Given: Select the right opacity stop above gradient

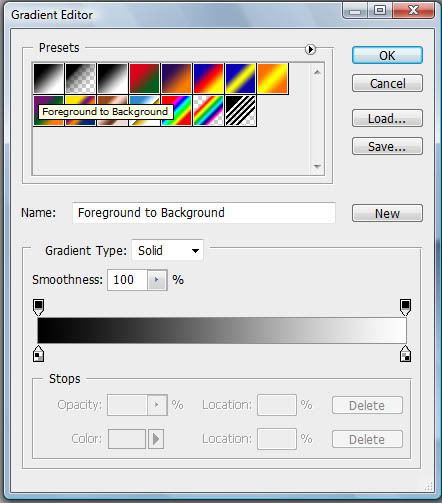Looking at the screenshot, I should 405,307.
